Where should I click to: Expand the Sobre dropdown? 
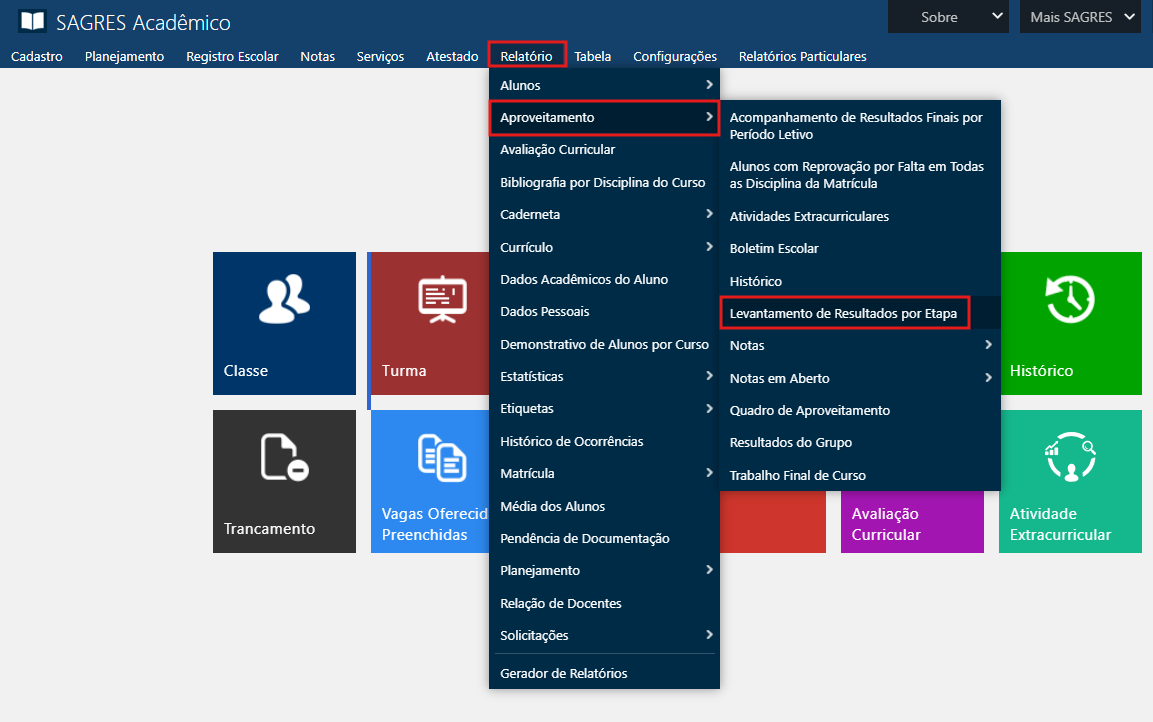tap(948, 17)
